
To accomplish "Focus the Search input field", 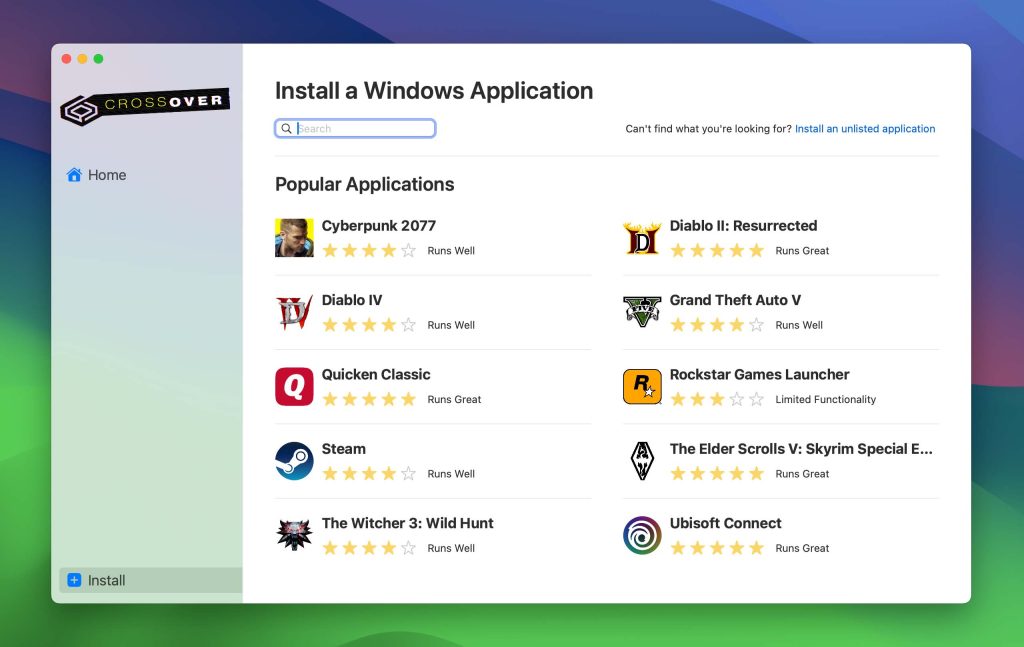I will point(364,129).
